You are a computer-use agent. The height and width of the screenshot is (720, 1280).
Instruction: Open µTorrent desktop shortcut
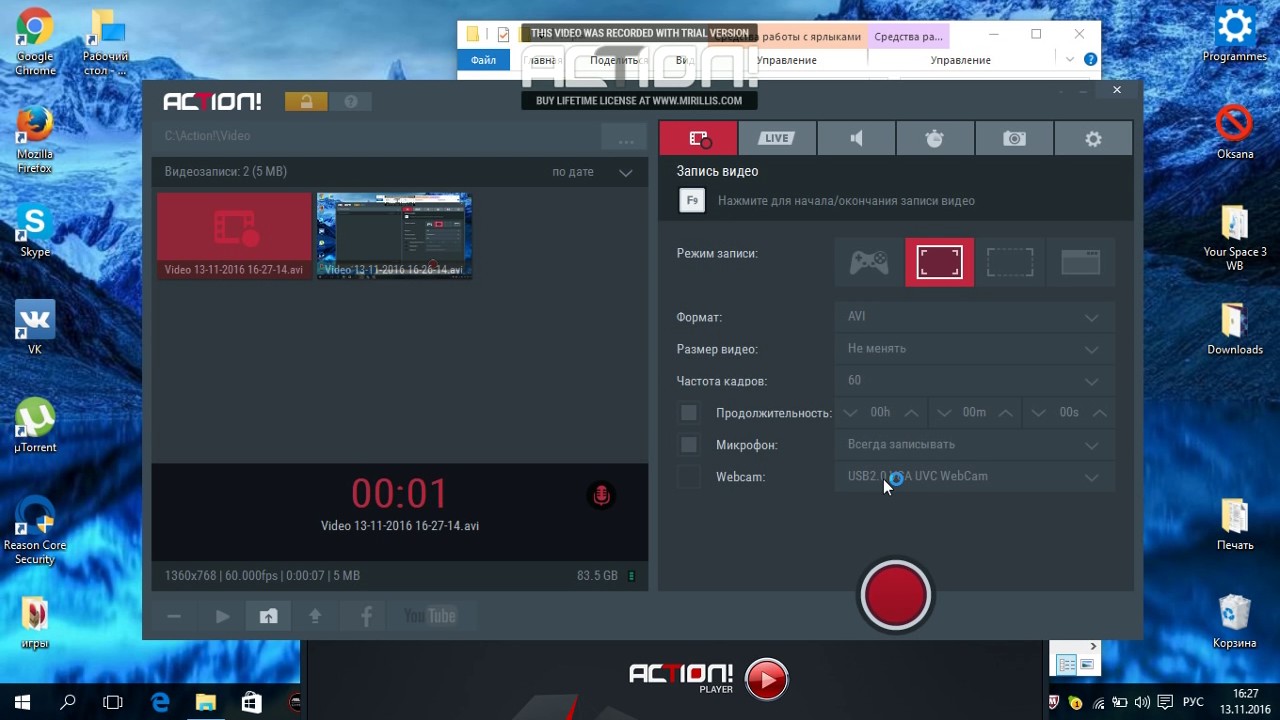35,426
